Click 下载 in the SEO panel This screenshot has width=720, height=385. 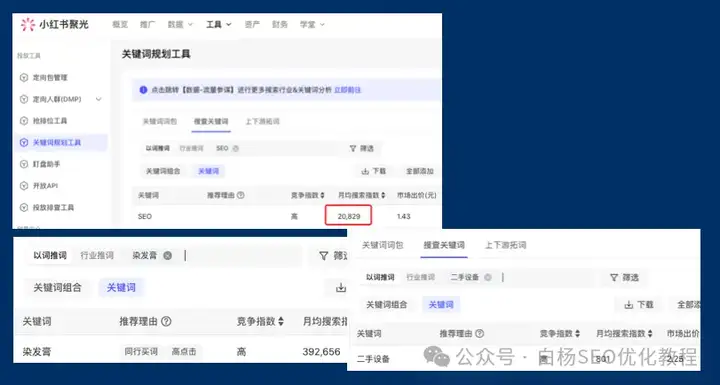[373, 171]
